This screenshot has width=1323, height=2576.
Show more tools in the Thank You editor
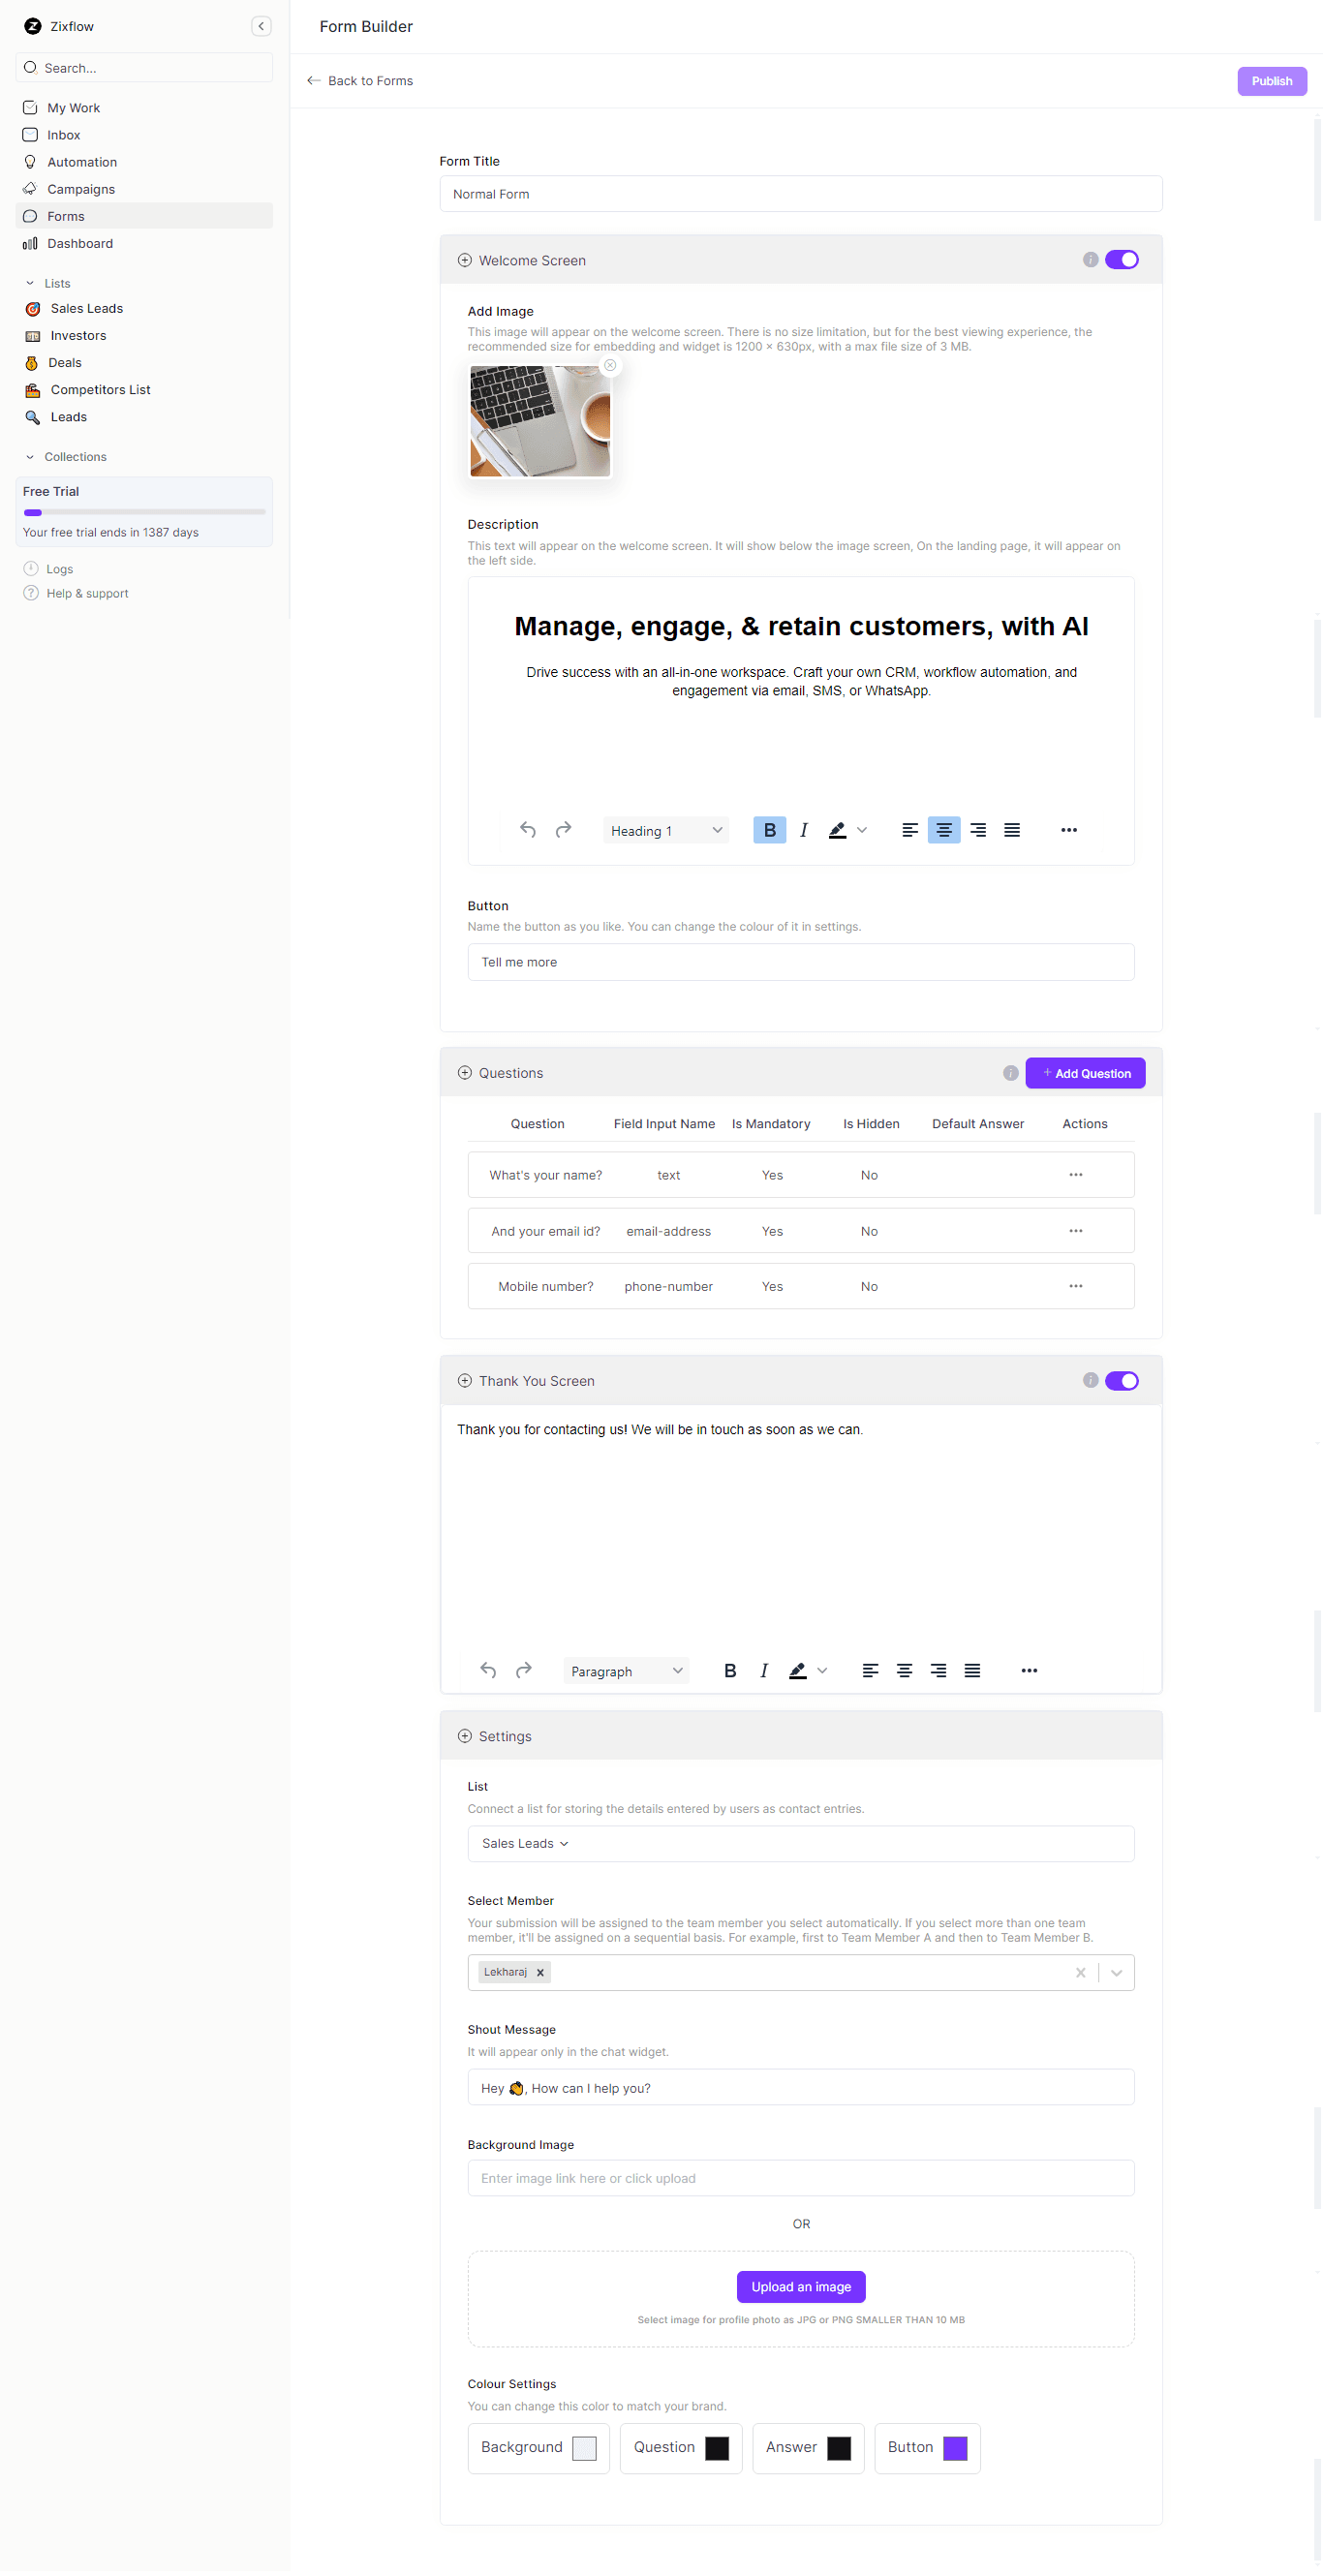(1029, 1670)
